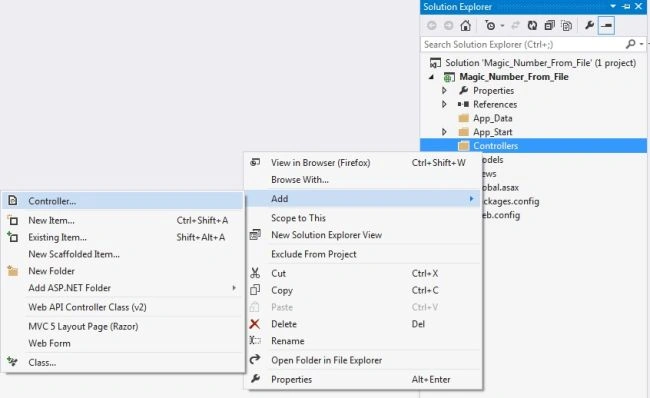Select New Scaffolded Item...
Image resolution: width=650 pixels, height=398 pixels.
tap(123, 254)
